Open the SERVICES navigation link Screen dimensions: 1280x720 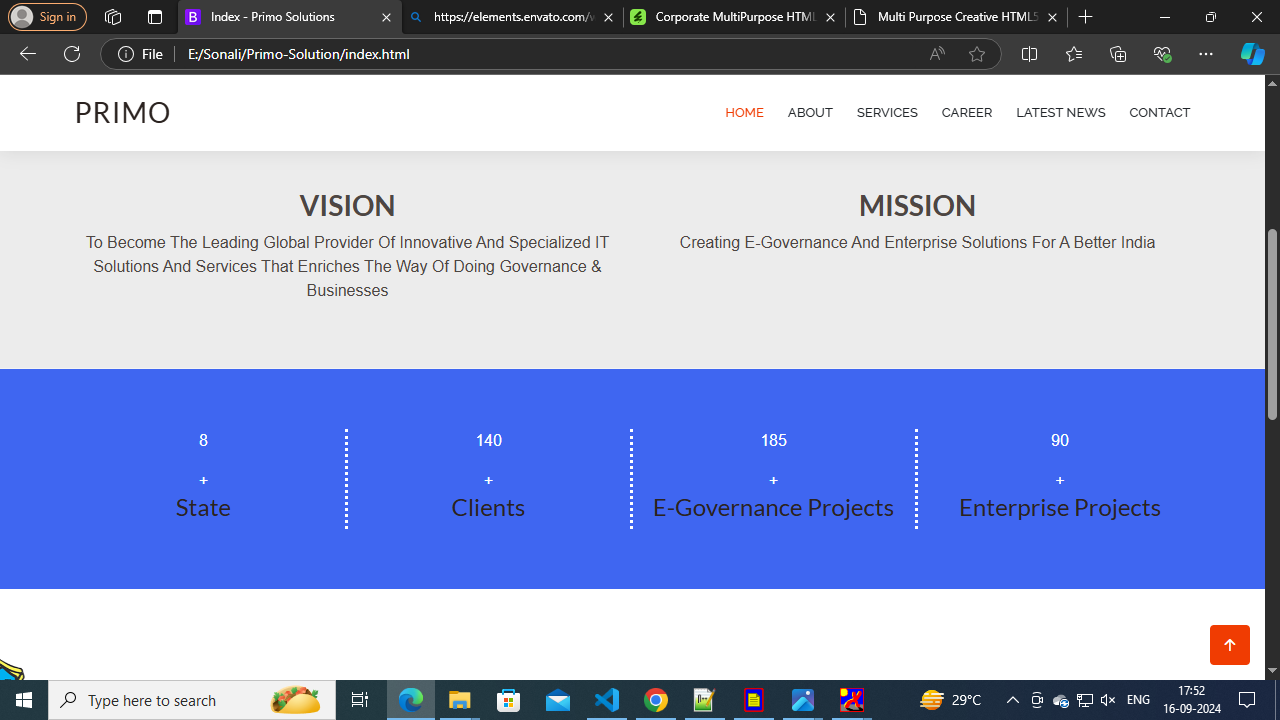(886, 113)
